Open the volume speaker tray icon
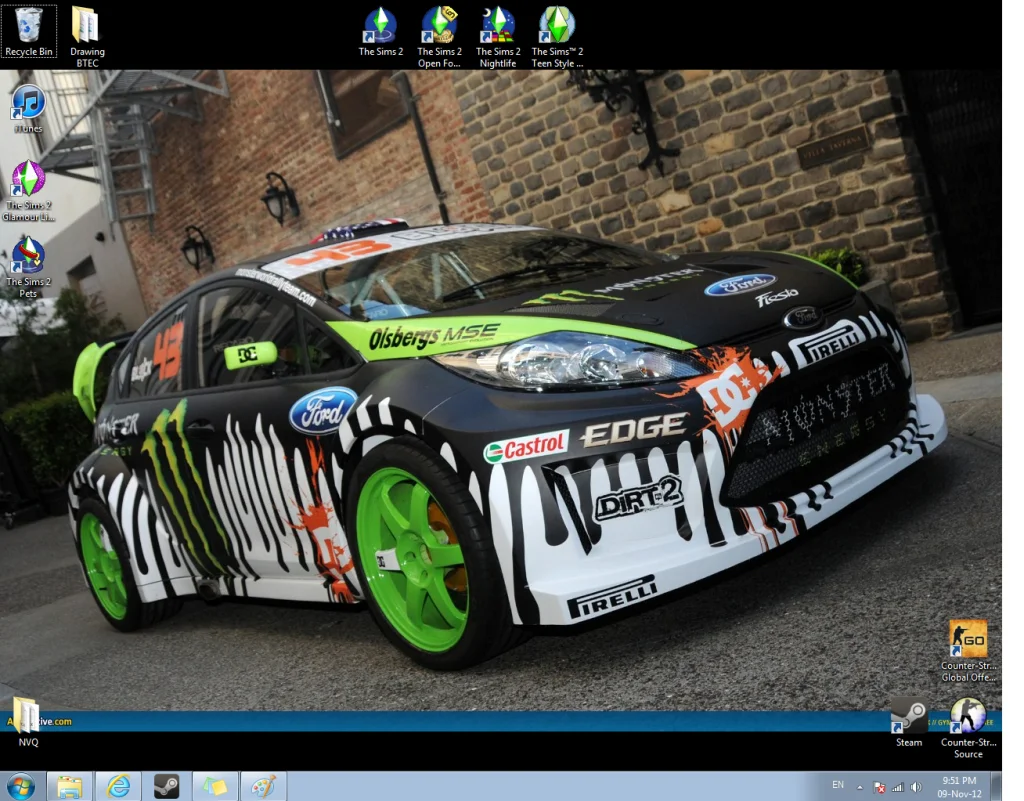The width and height of the screenshot is (1024, 801). 916,787
